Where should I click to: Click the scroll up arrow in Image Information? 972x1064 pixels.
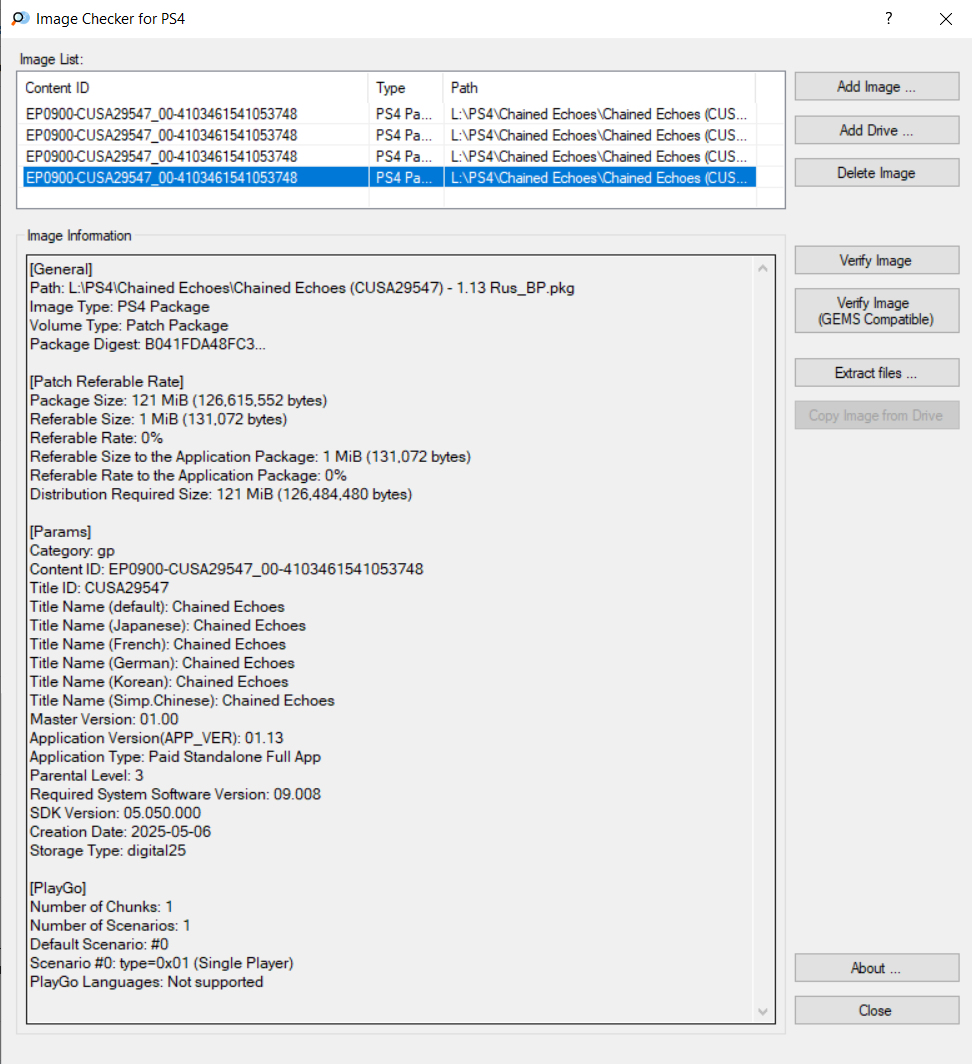tap(763, 269)
